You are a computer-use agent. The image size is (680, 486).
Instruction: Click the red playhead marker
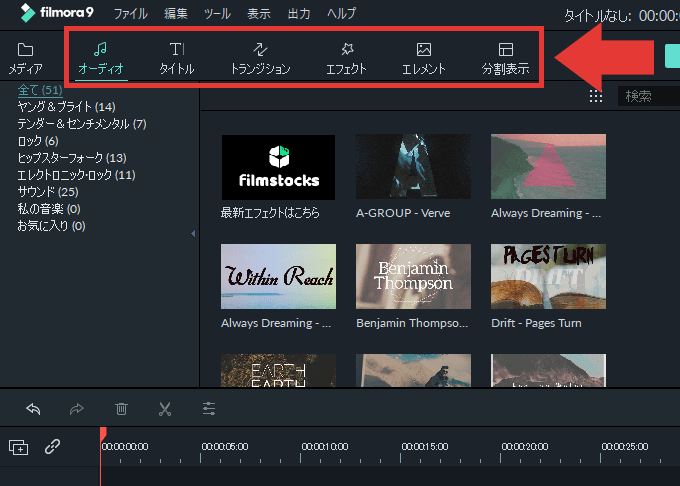pos(103,434)
